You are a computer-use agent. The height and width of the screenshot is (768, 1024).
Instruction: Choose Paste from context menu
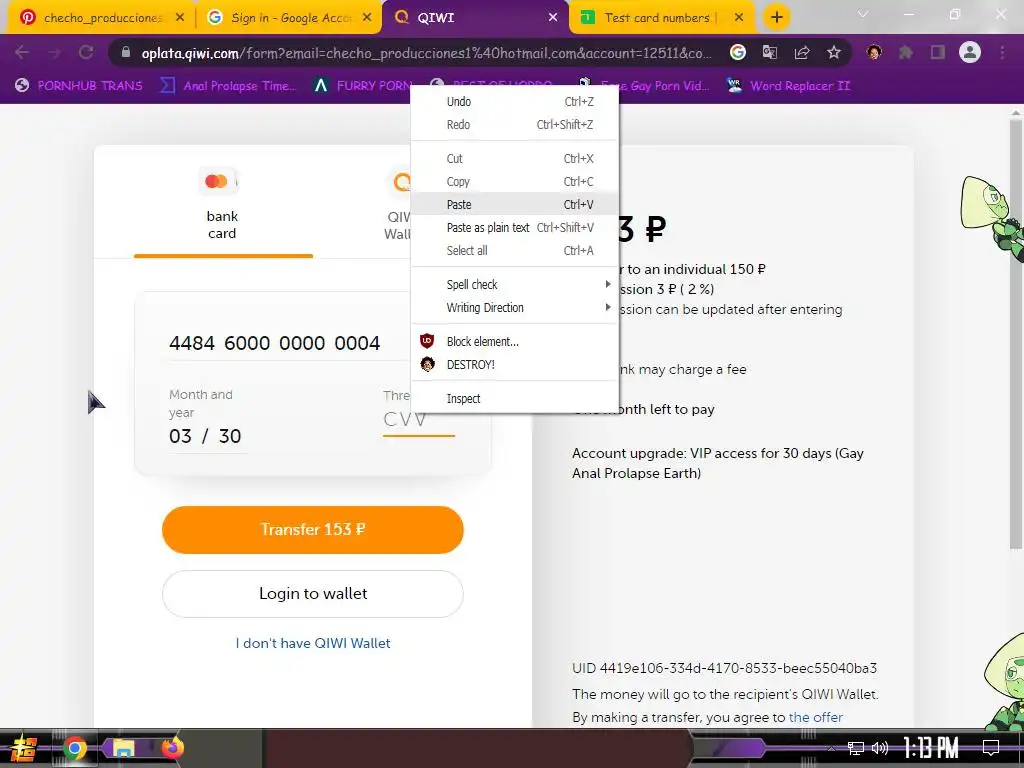[515, 204]
